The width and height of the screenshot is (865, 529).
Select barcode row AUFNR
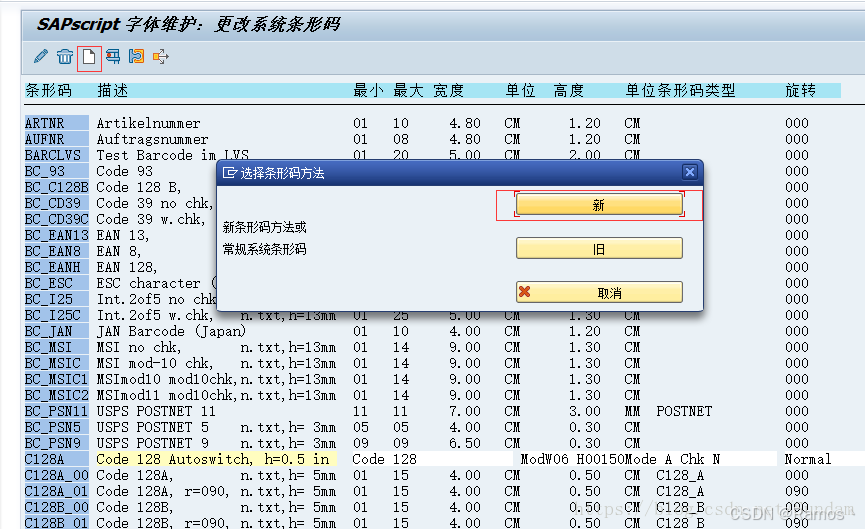[x=56, y=138]
